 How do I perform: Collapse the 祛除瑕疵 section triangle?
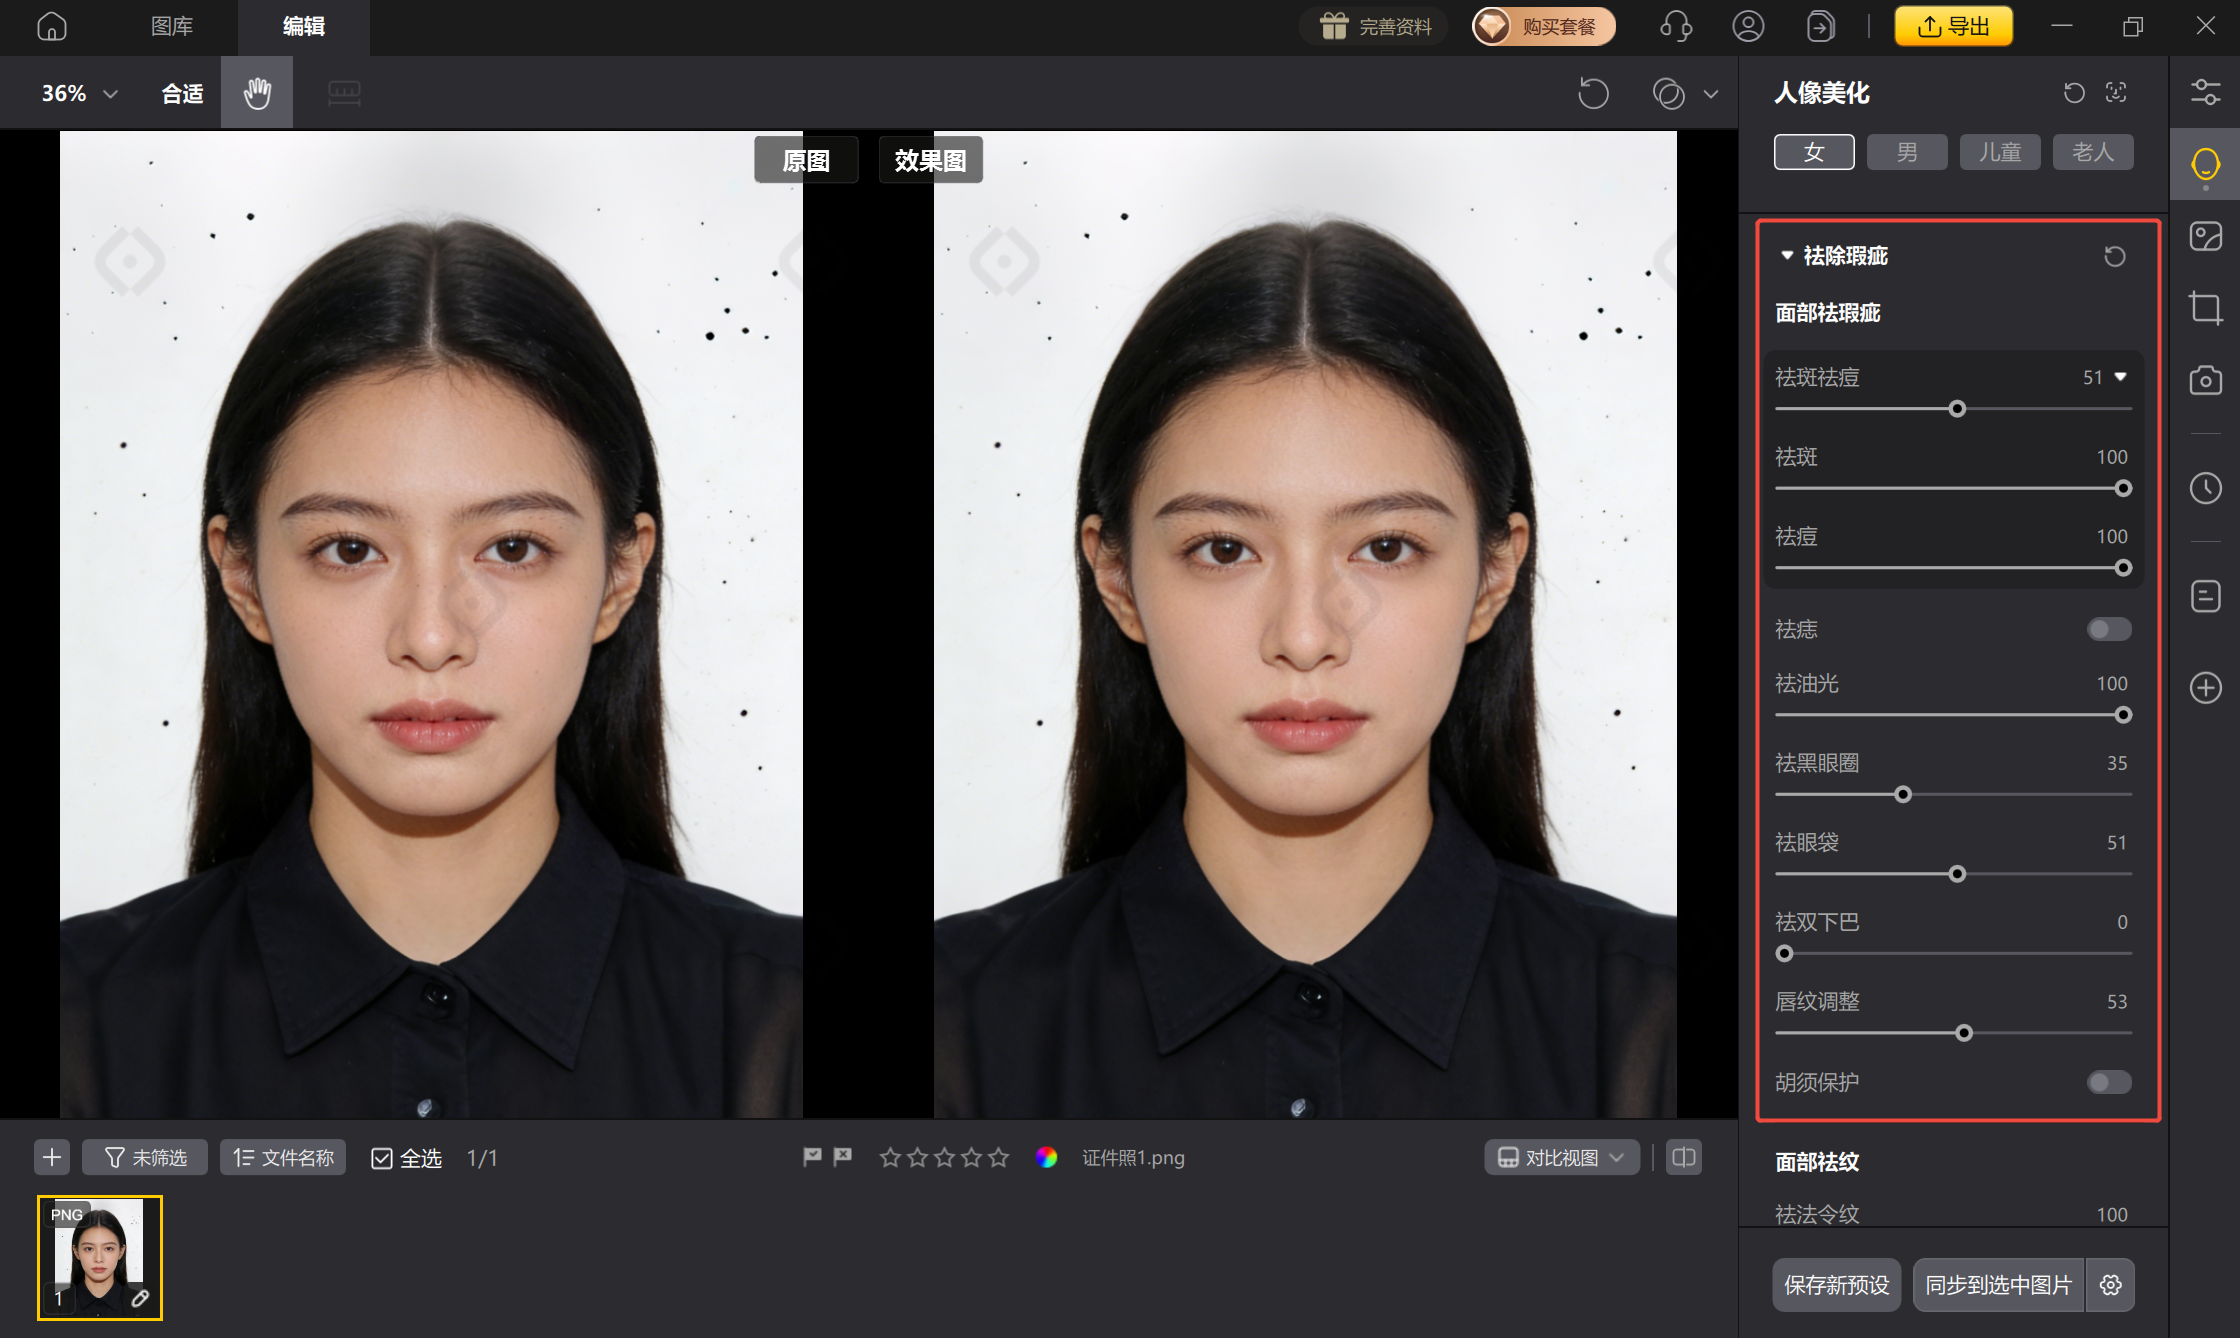pyautogui.click(x=1787, y=256)
